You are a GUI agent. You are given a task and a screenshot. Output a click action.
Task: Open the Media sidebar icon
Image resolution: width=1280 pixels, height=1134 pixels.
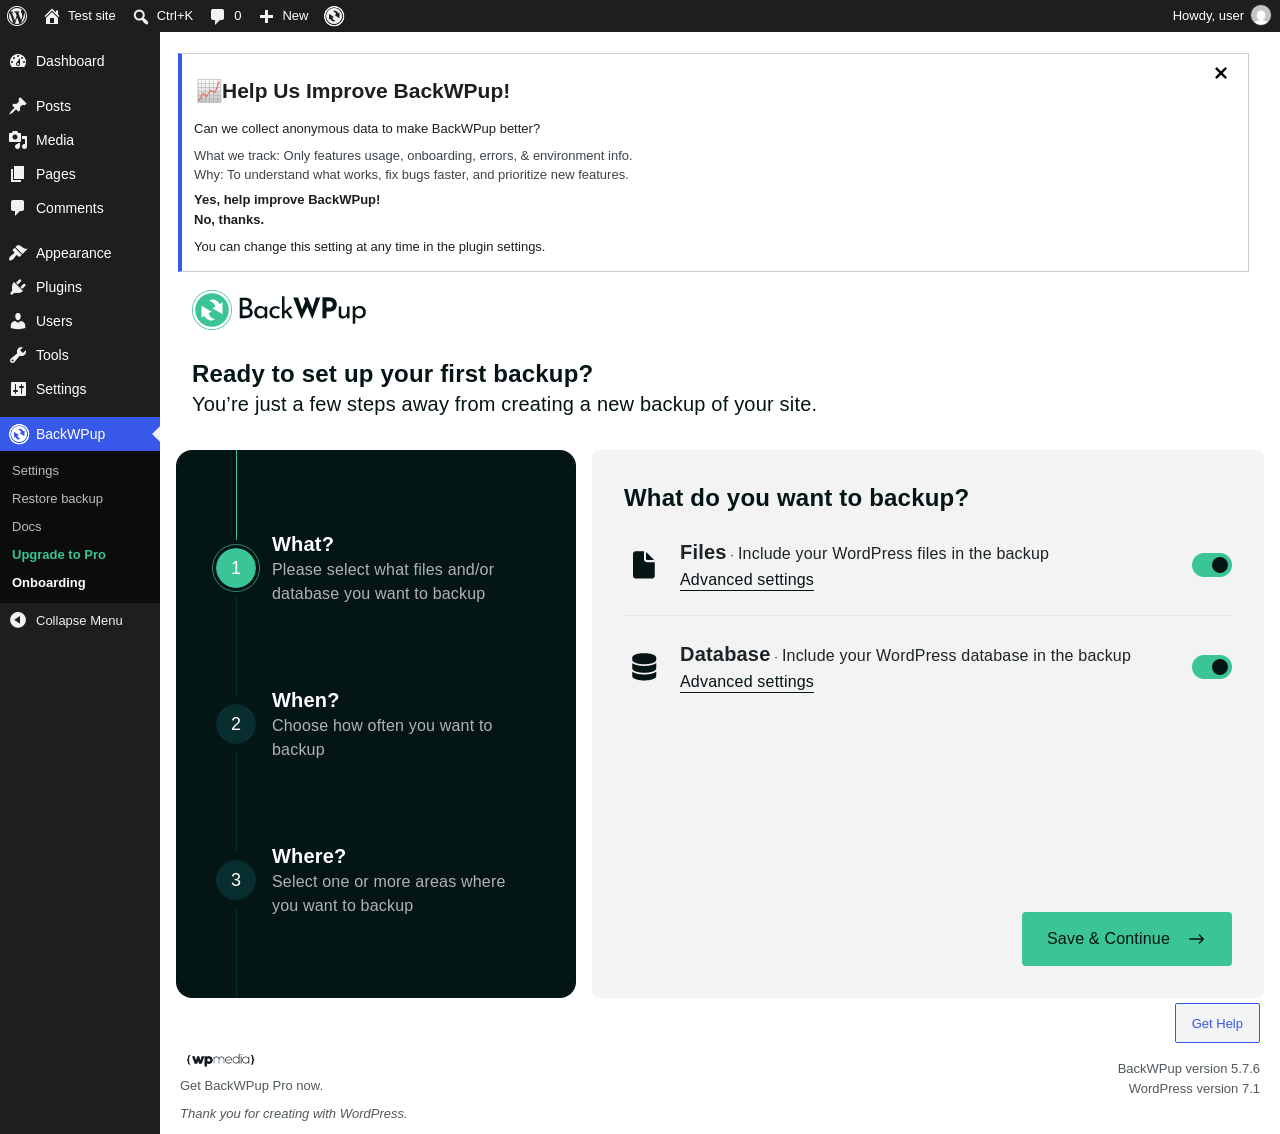point(18,140)
